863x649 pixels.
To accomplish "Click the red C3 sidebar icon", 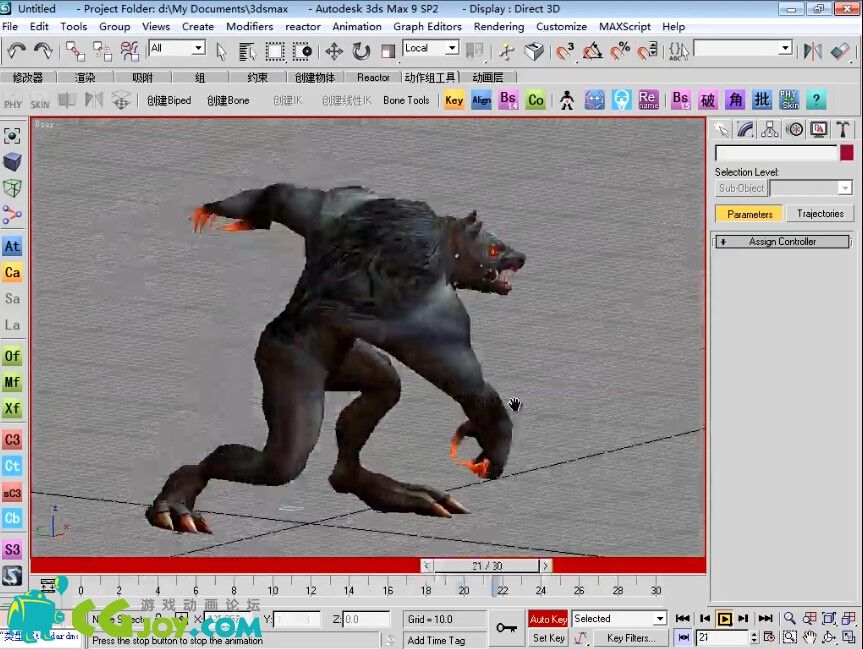I will 12,440.
